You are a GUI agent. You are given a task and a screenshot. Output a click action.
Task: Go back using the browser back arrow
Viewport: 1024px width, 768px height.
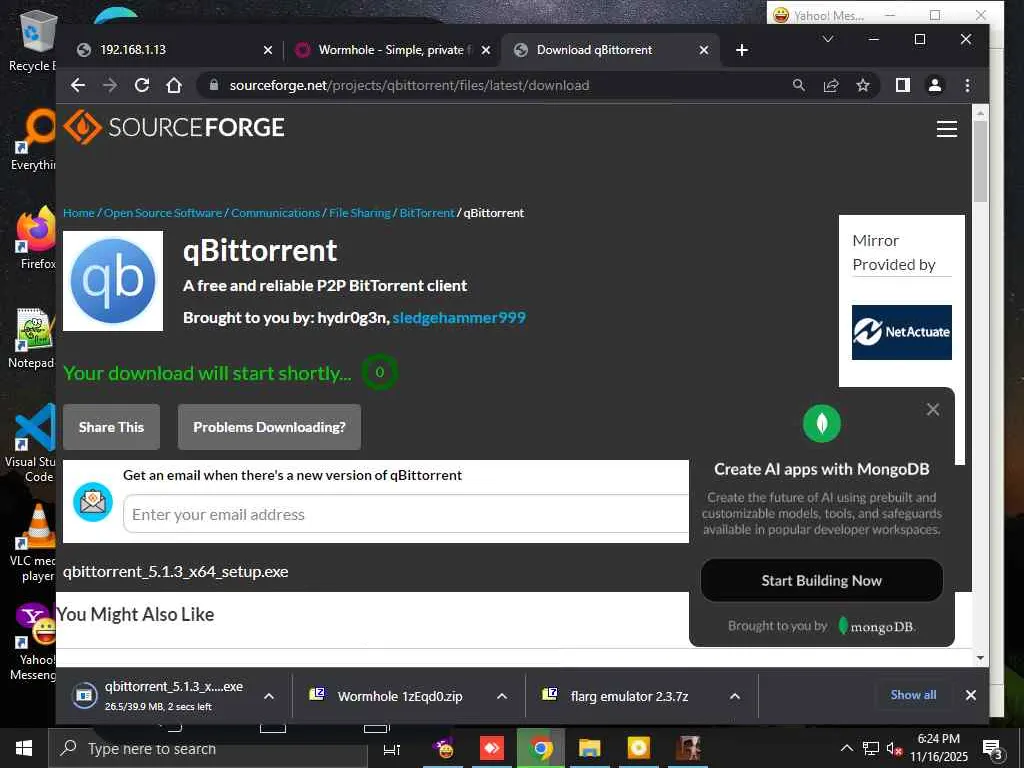[78, 85]
